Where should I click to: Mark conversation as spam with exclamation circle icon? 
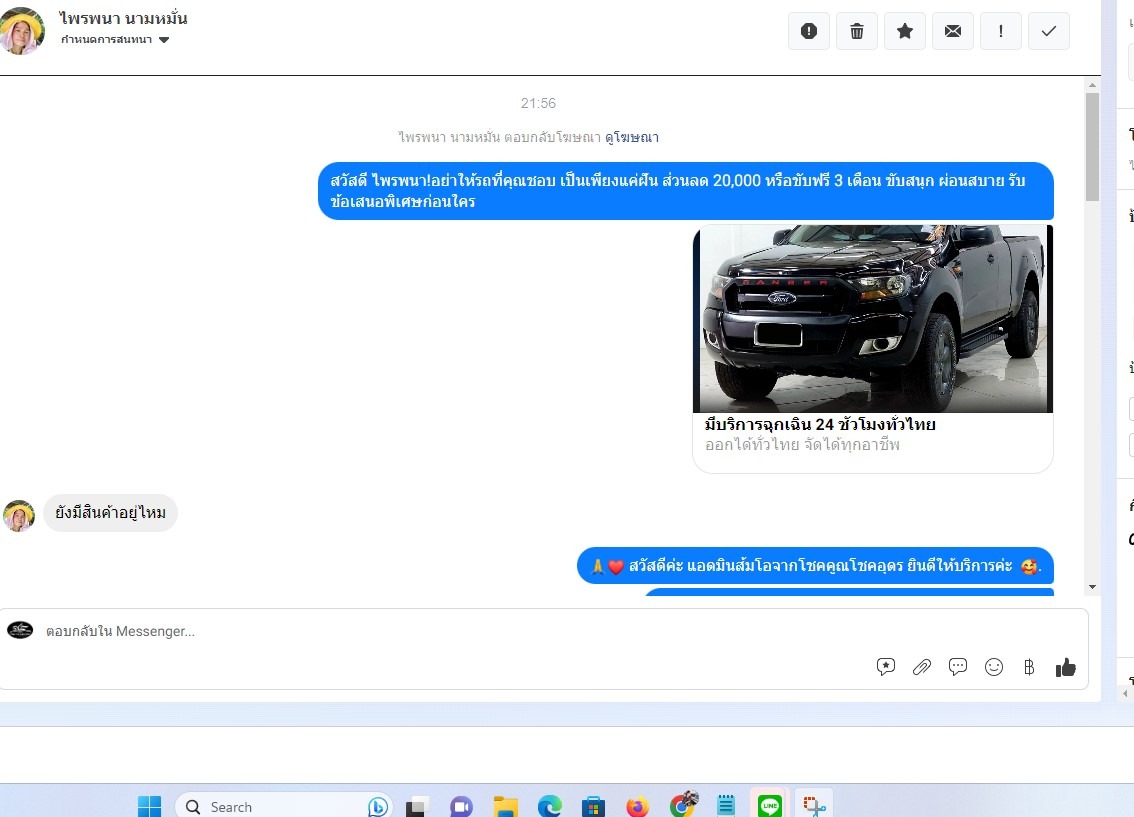pyautogui.click(x=809, y=31)
